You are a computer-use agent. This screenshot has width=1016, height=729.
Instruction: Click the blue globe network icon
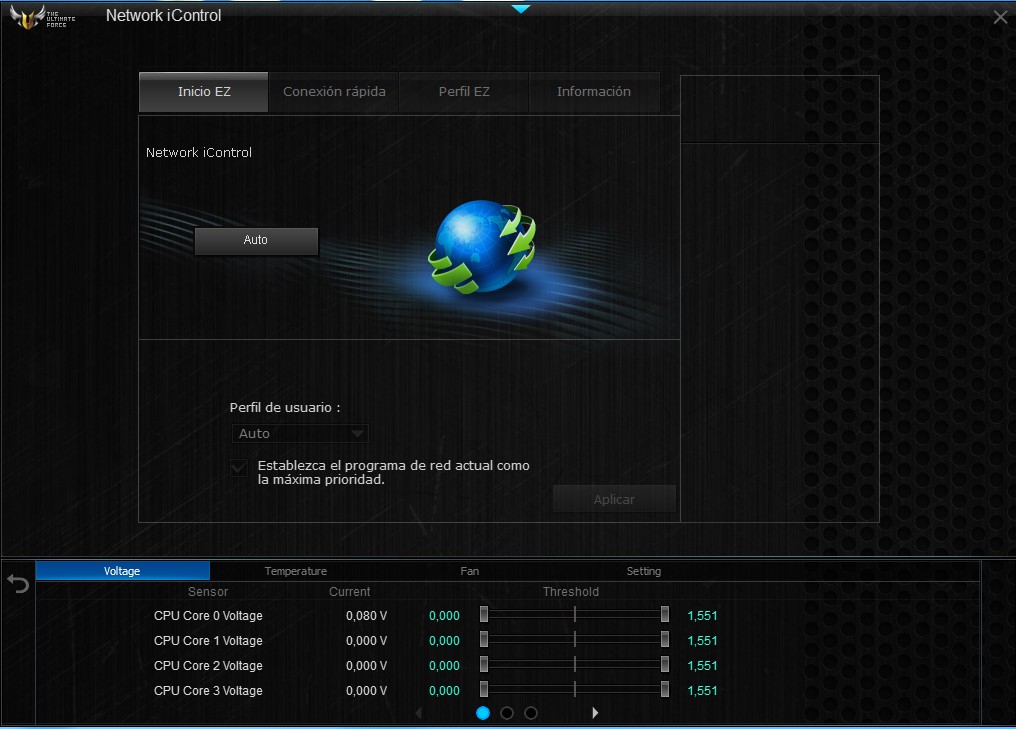pos(483,247)
